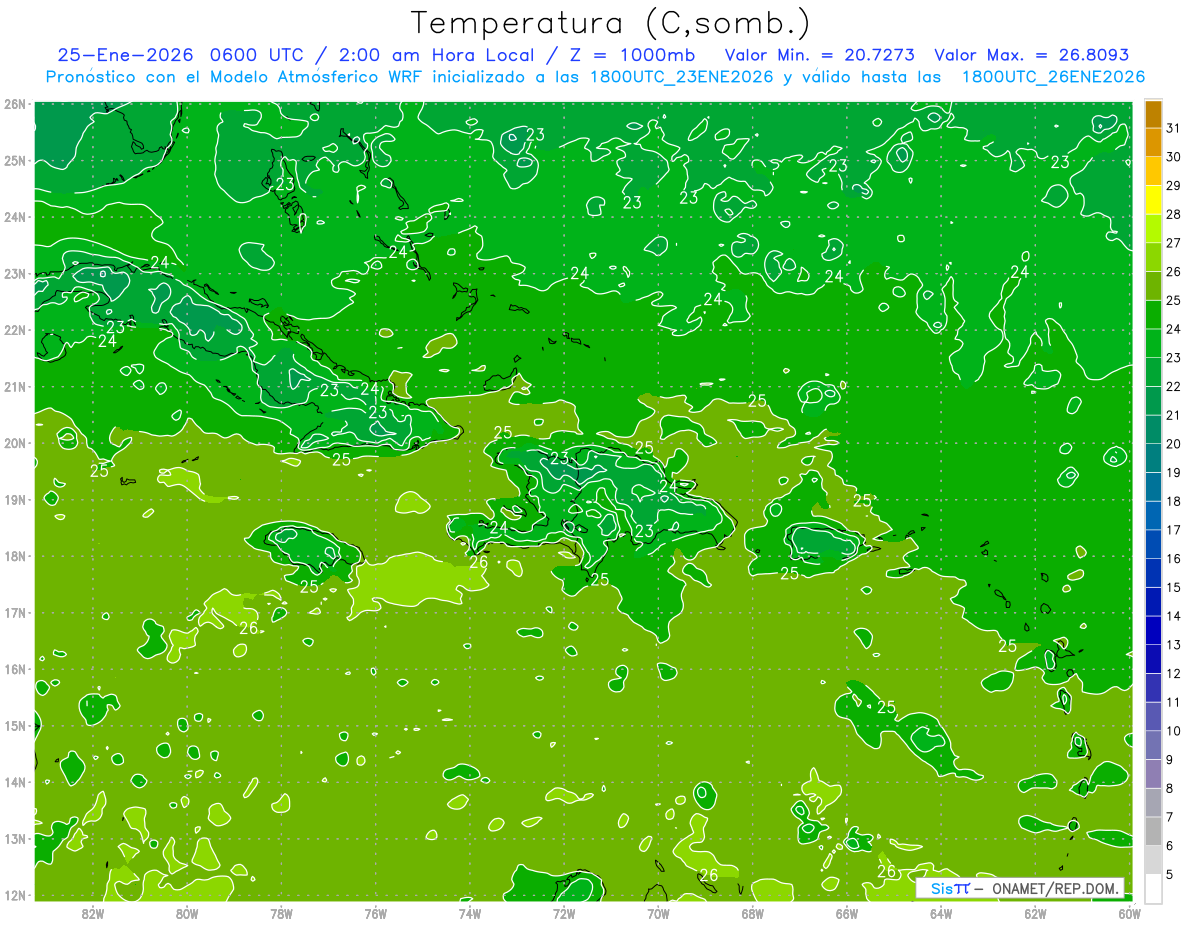The image size is (1200, 927).
Task: Click the '8' label on the color legend
Action: click(1170, 788)
